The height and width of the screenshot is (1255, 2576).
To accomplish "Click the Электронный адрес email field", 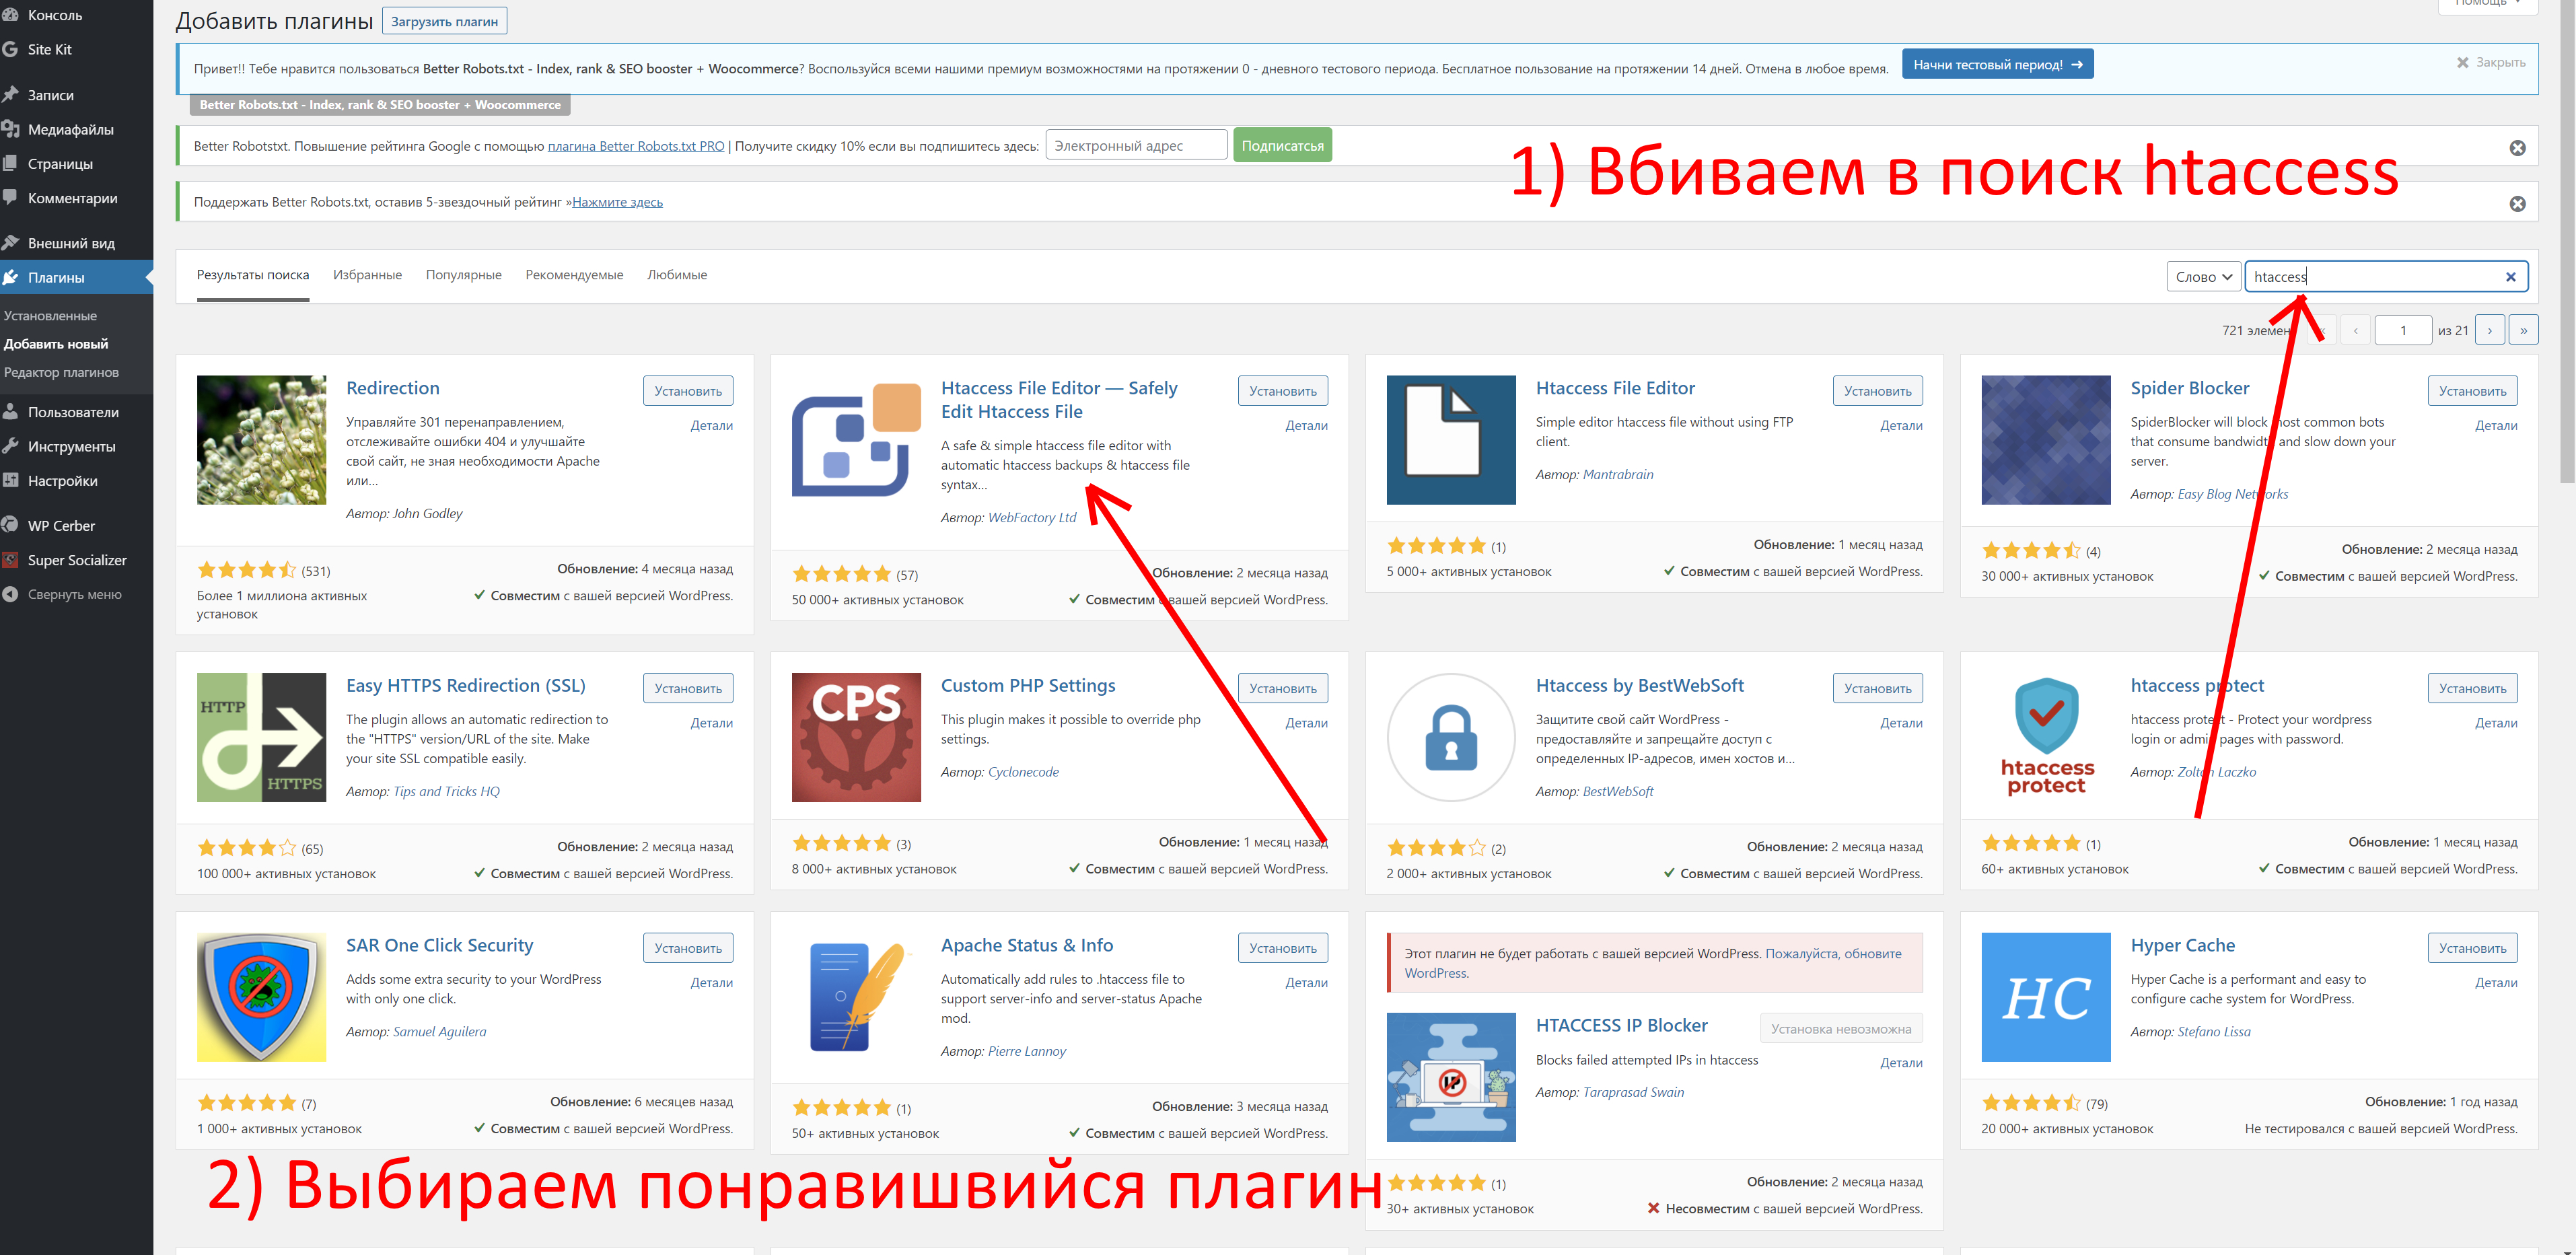I will tap(1136, 145).
